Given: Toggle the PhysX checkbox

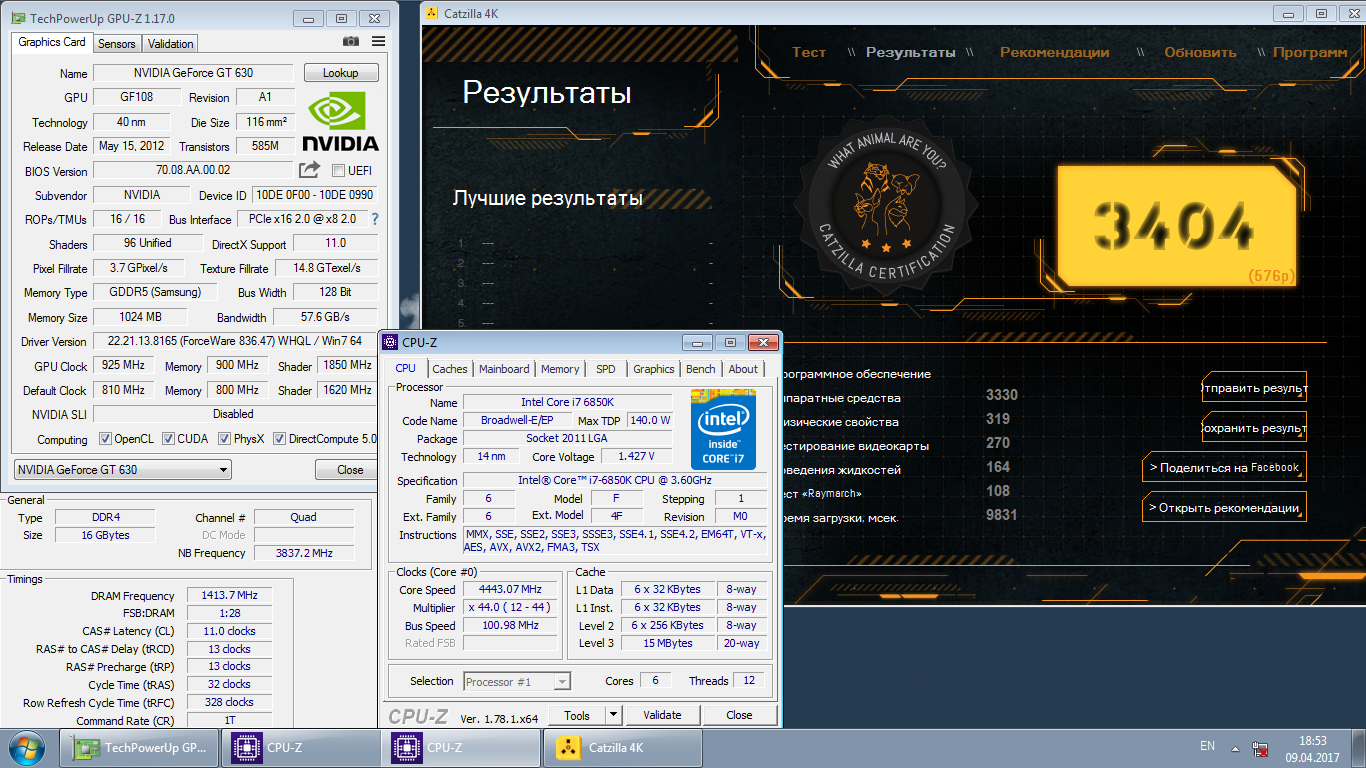Looking at the screenshot, I should click(x=224, y=439).
